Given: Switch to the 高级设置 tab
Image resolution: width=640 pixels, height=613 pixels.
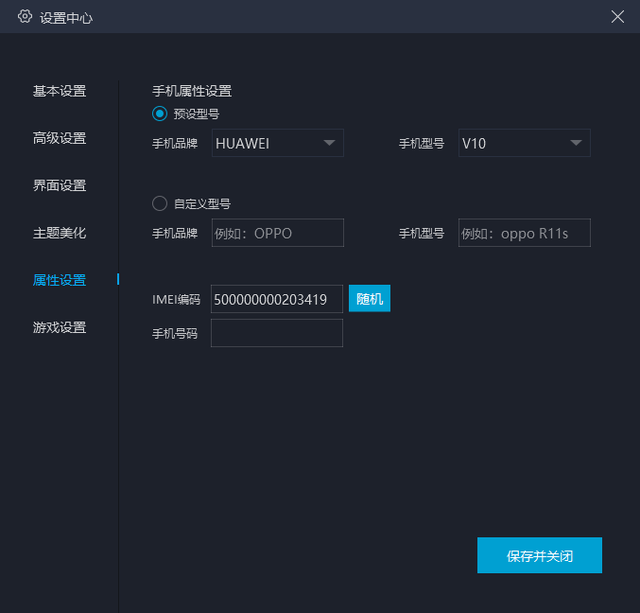Looking at the screenshot, I should pos(60,138).
